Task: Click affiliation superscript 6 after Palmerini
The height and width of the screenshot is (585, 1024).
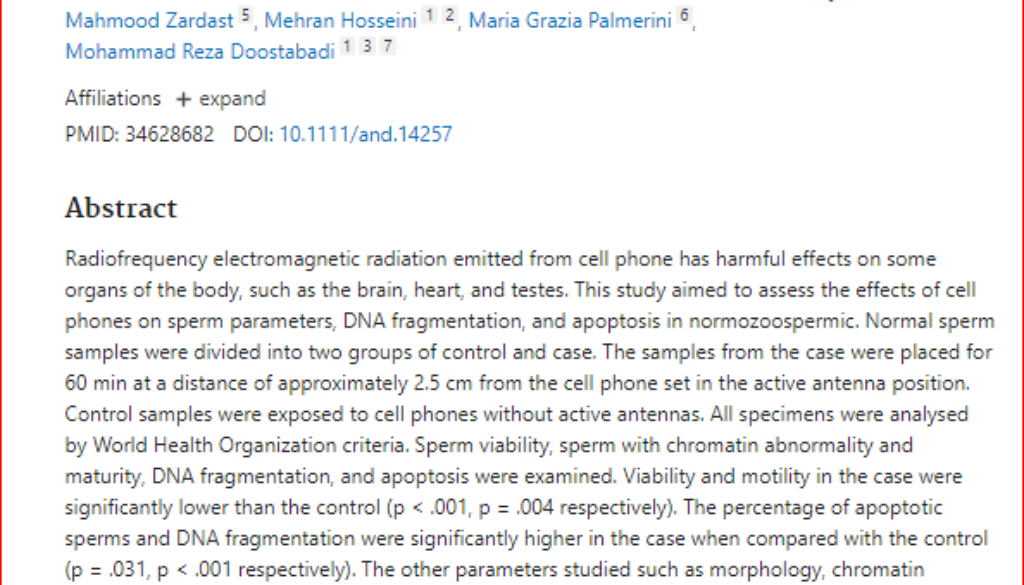Action: point(684,16)
